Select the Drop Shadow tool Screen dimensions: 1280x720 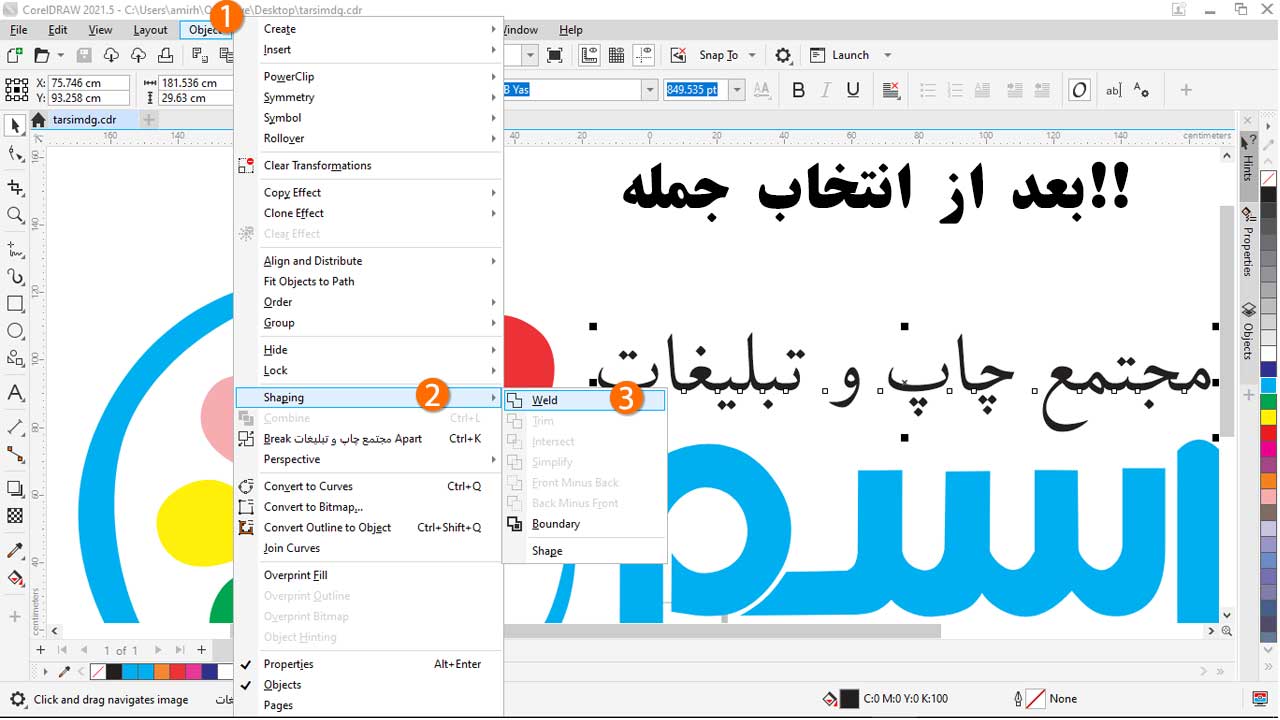(15, 489)
